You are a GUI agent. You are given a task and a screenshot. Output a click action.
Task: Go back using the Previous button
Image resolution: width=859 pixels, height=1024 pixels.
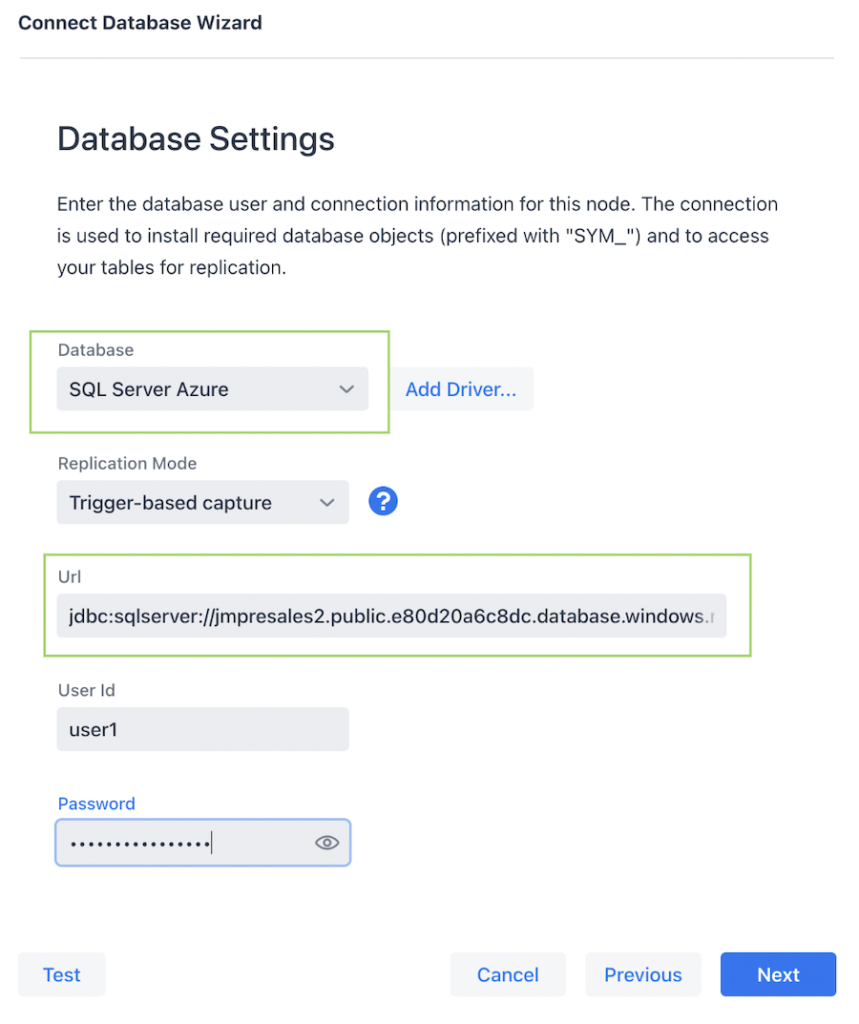[643, 974]
